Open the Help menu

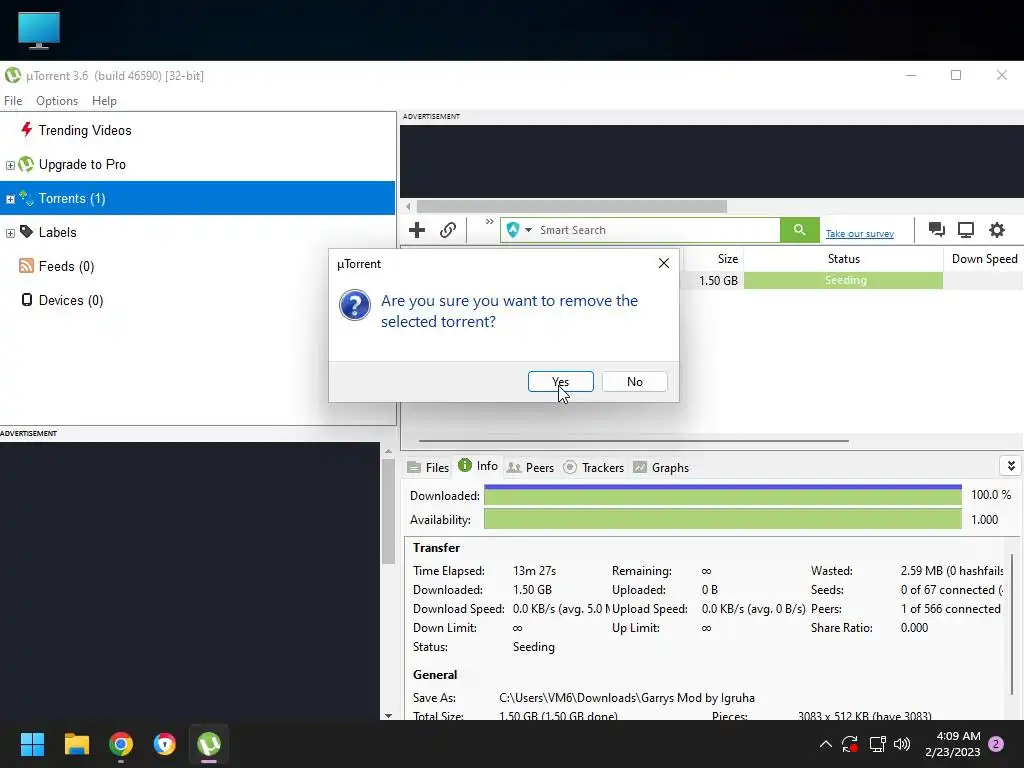104,101
